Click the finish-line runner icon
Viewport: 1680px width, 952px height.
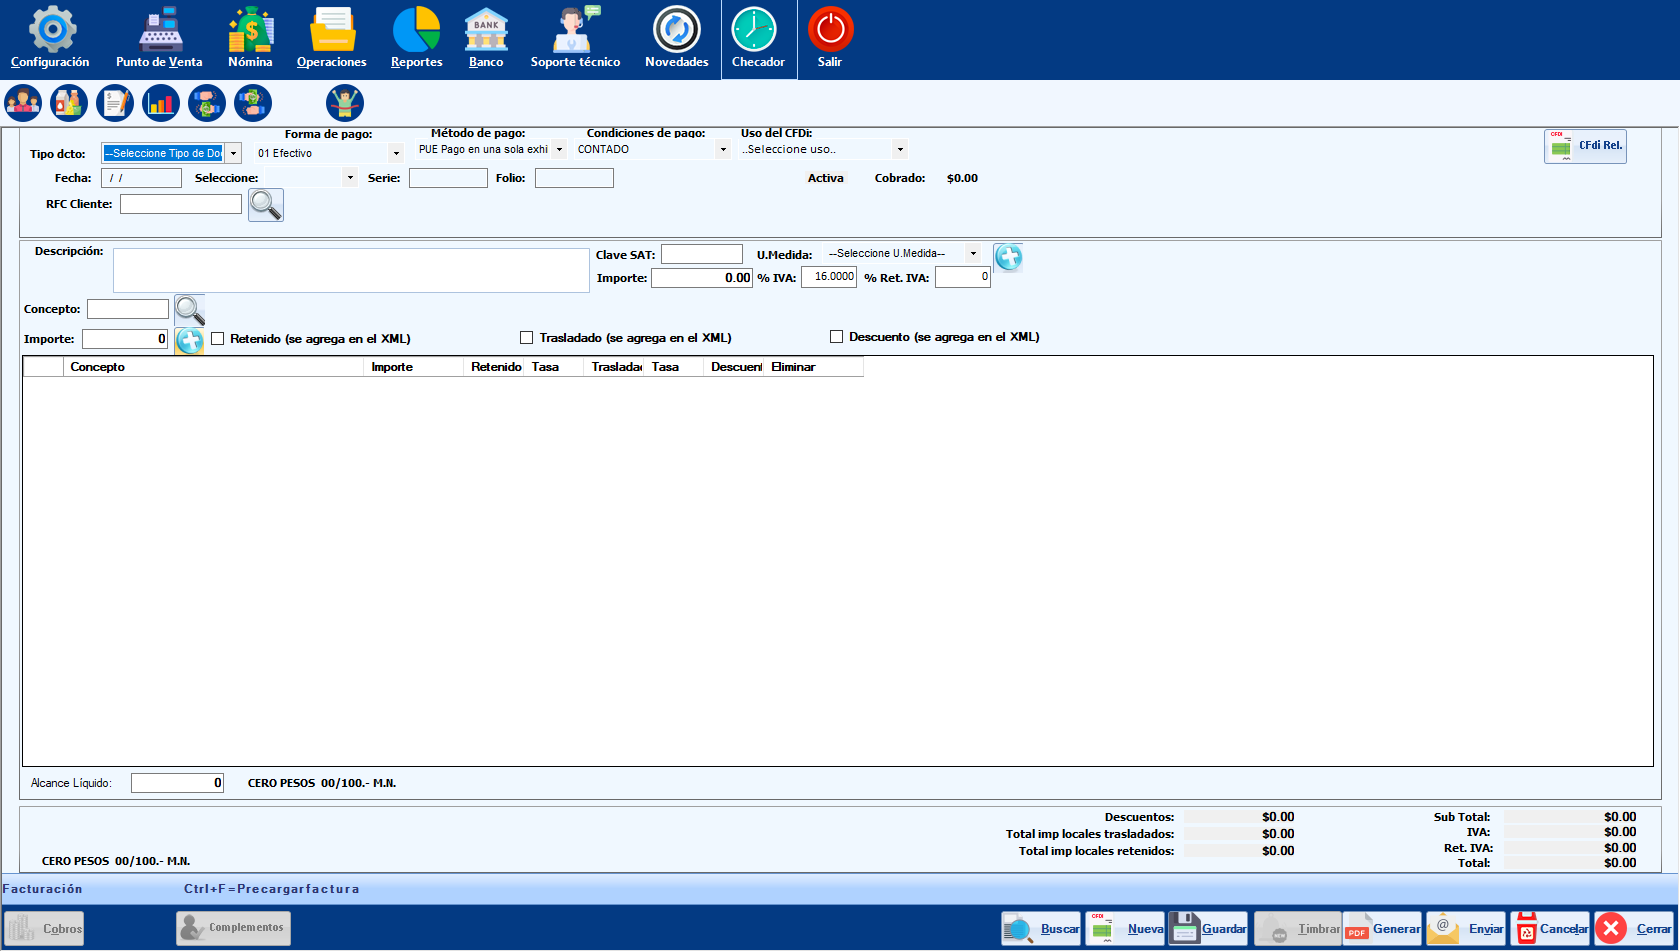coord(345,103)
